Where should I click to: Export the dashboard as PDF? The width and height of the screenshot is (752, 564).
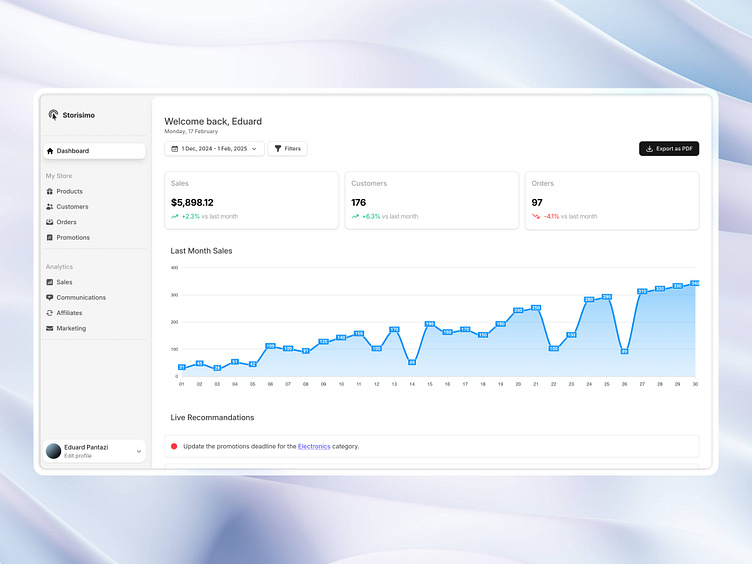point(669,149)
